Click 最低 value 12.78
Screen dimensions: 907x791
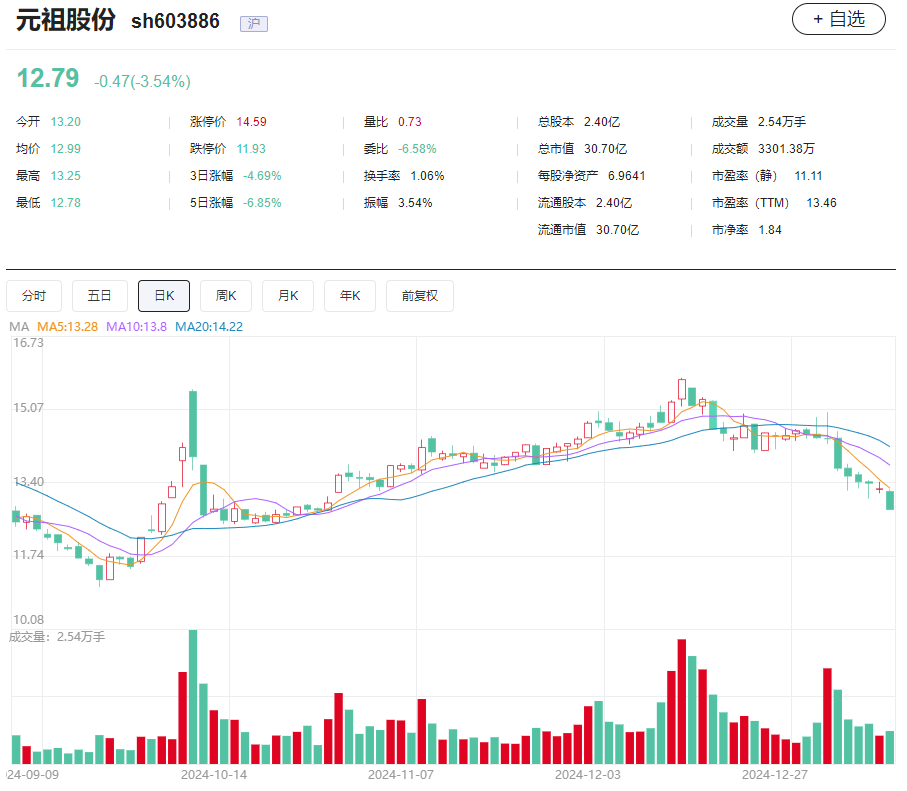[65, 203]
